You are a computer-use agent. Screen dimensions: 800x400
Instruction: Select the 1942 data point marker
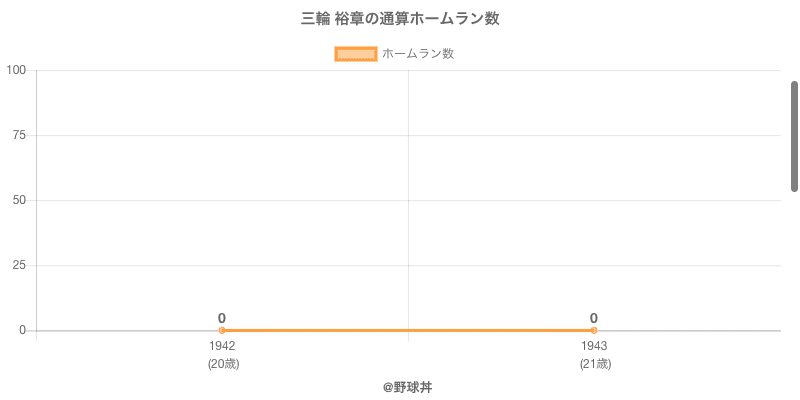pyautogui.click(x=222, y=330)
